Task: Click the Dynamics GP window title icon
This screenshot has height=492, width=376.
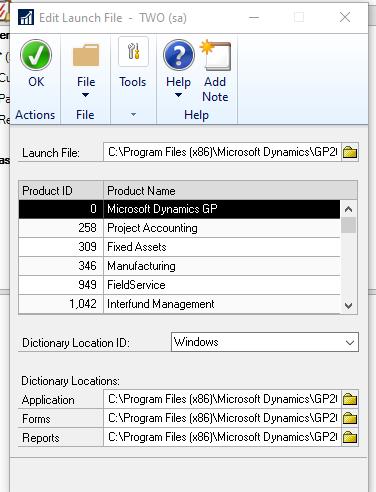Action: click(26, 17)
